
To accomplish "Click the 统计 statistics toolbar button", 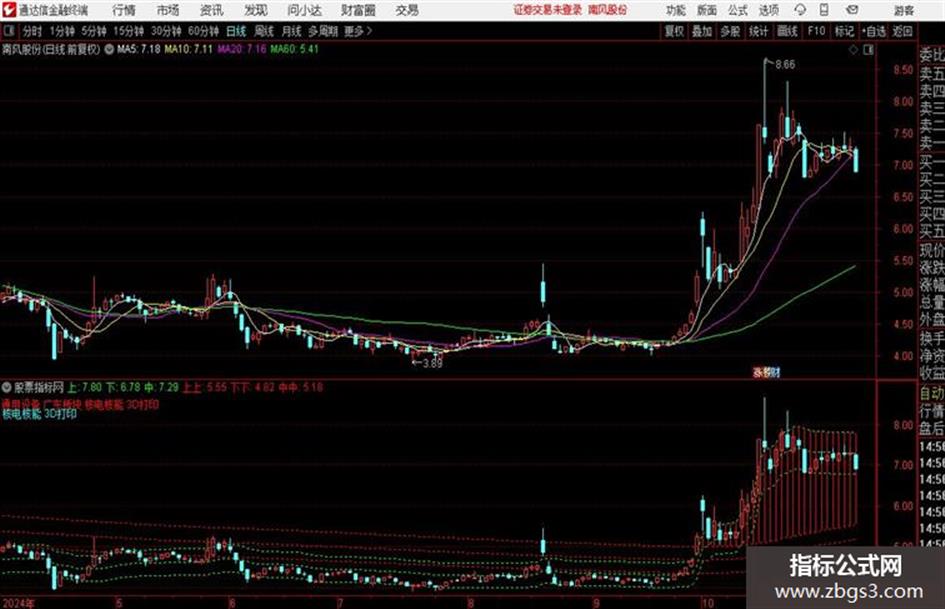I will tap(758, 31).
